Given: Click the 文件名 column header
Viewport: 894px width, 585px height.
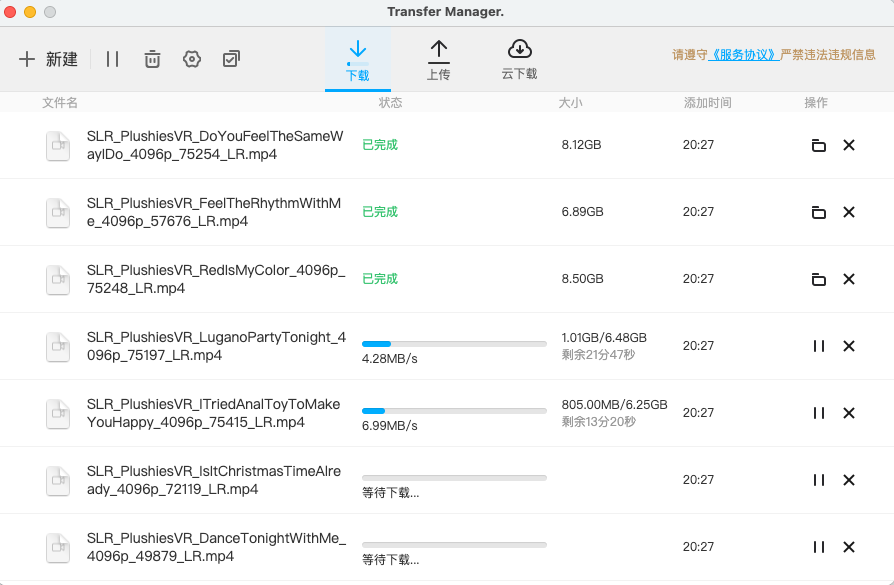Looking at the screenshot, I should click(x=60, y=103).
